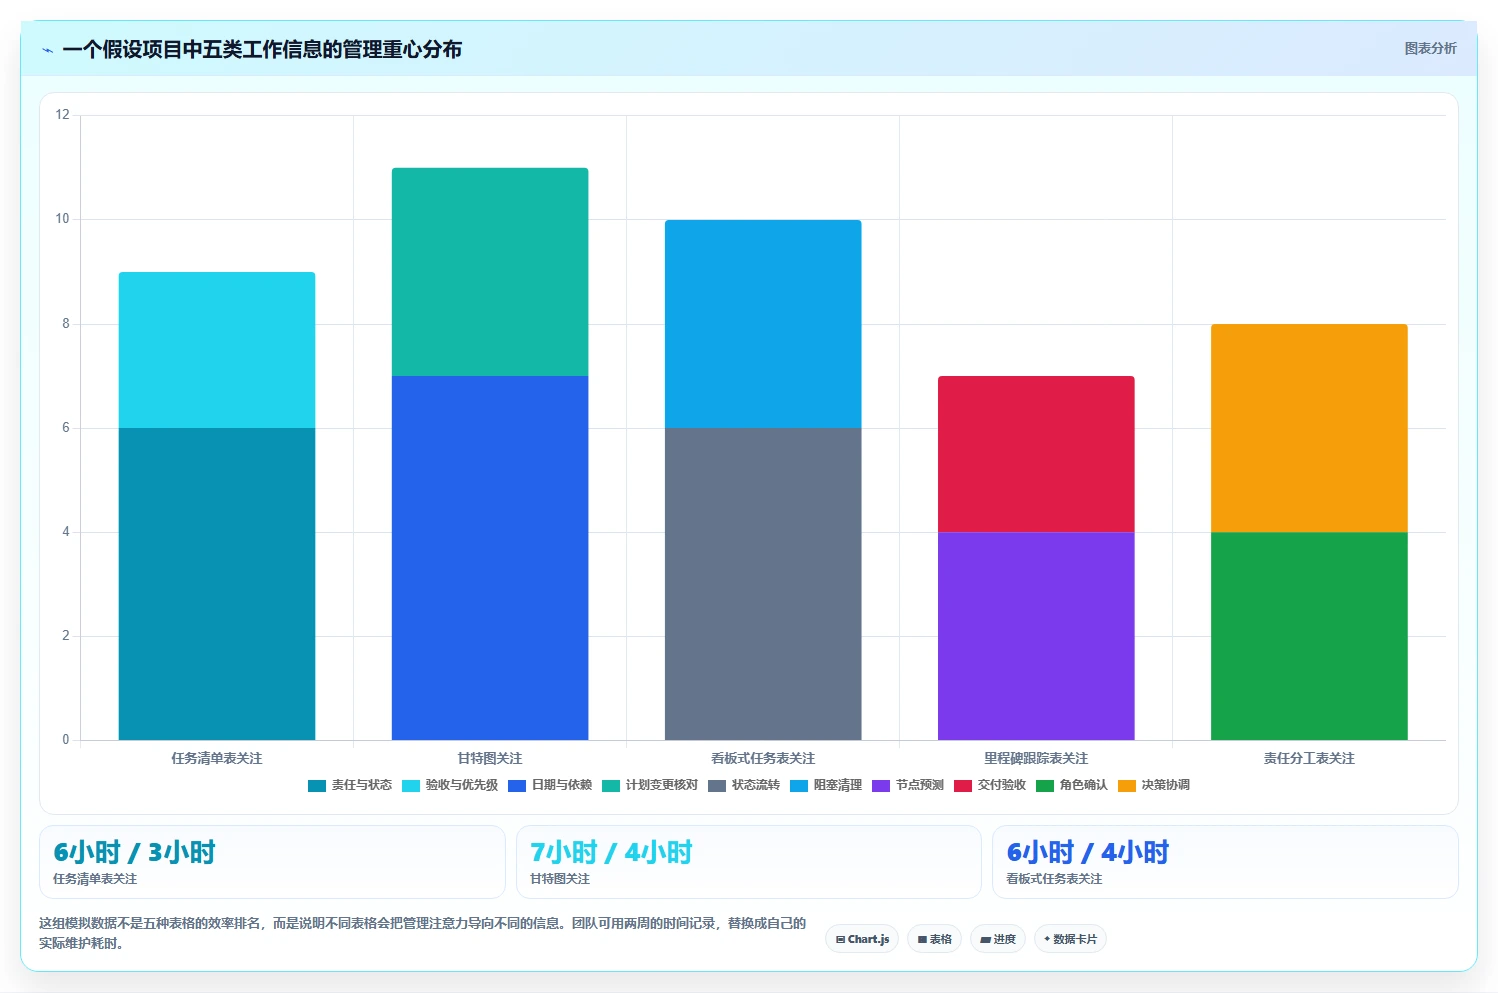Click the y-axis value 2
Screen dimensions: 1498x993
pos(66,636)
